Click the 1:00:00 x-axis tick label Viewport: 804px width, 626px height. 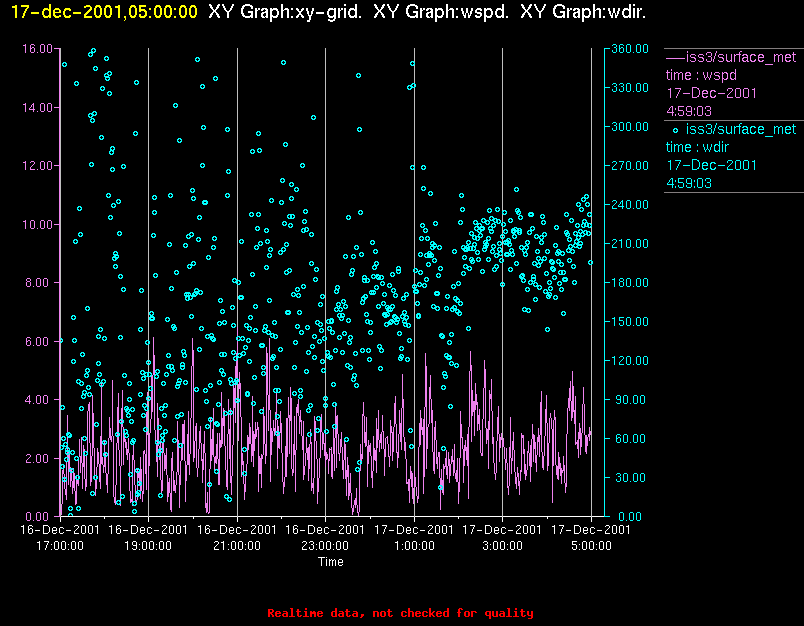click(x=413, y=546)
